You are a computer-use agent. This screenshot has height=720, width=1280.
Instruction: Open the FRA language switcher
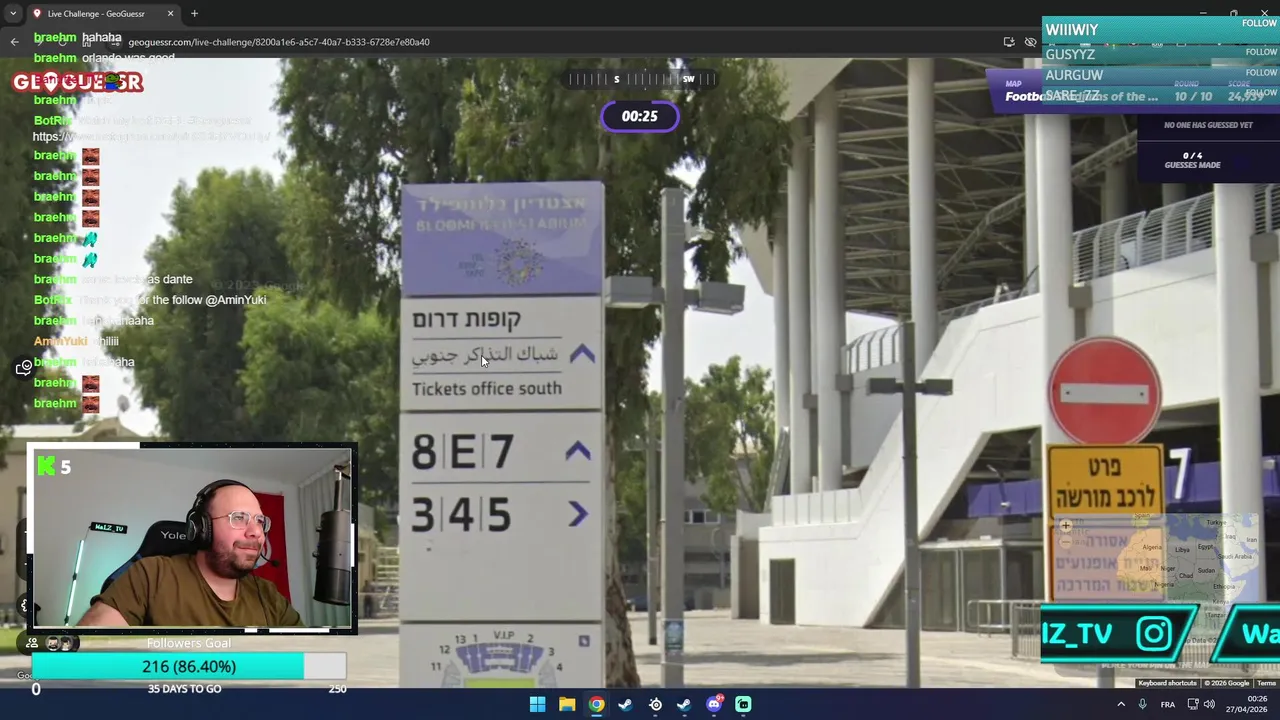tap(1167, 704)
